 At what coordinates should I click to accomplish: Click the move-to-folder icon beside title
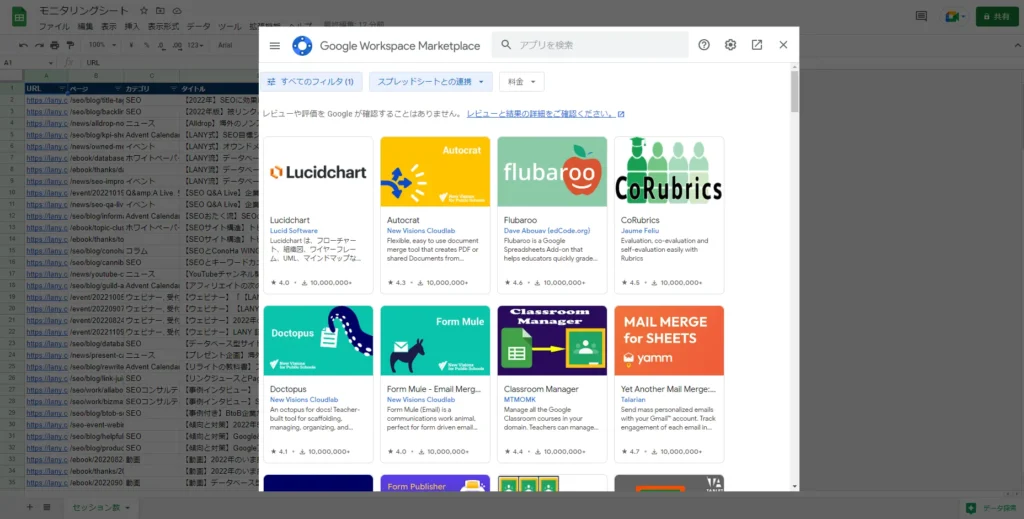160,11
